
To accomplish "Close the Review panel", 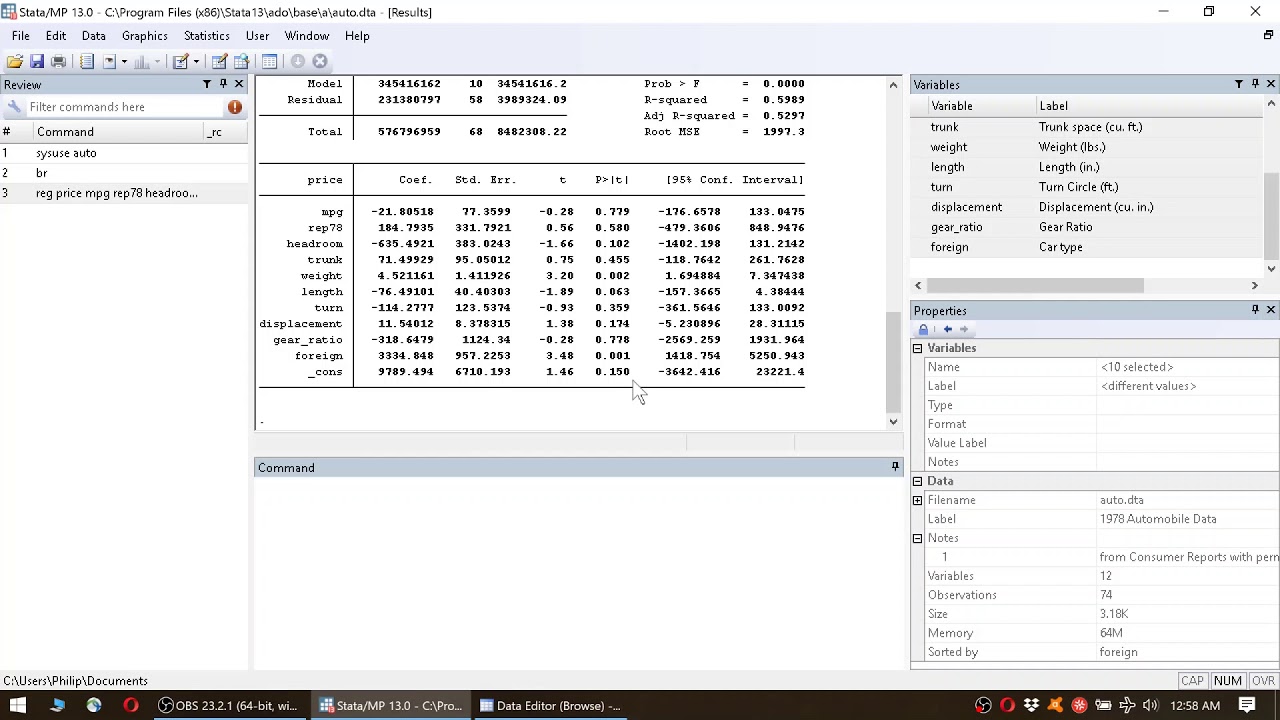I will click(239, 84).
